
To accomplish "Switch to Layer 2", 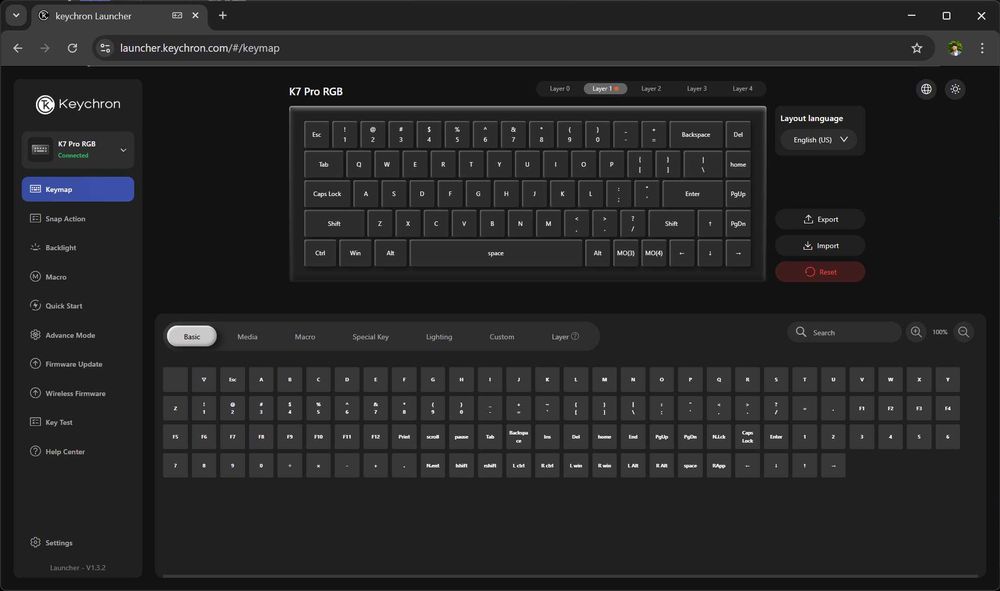I will (651, 89).
